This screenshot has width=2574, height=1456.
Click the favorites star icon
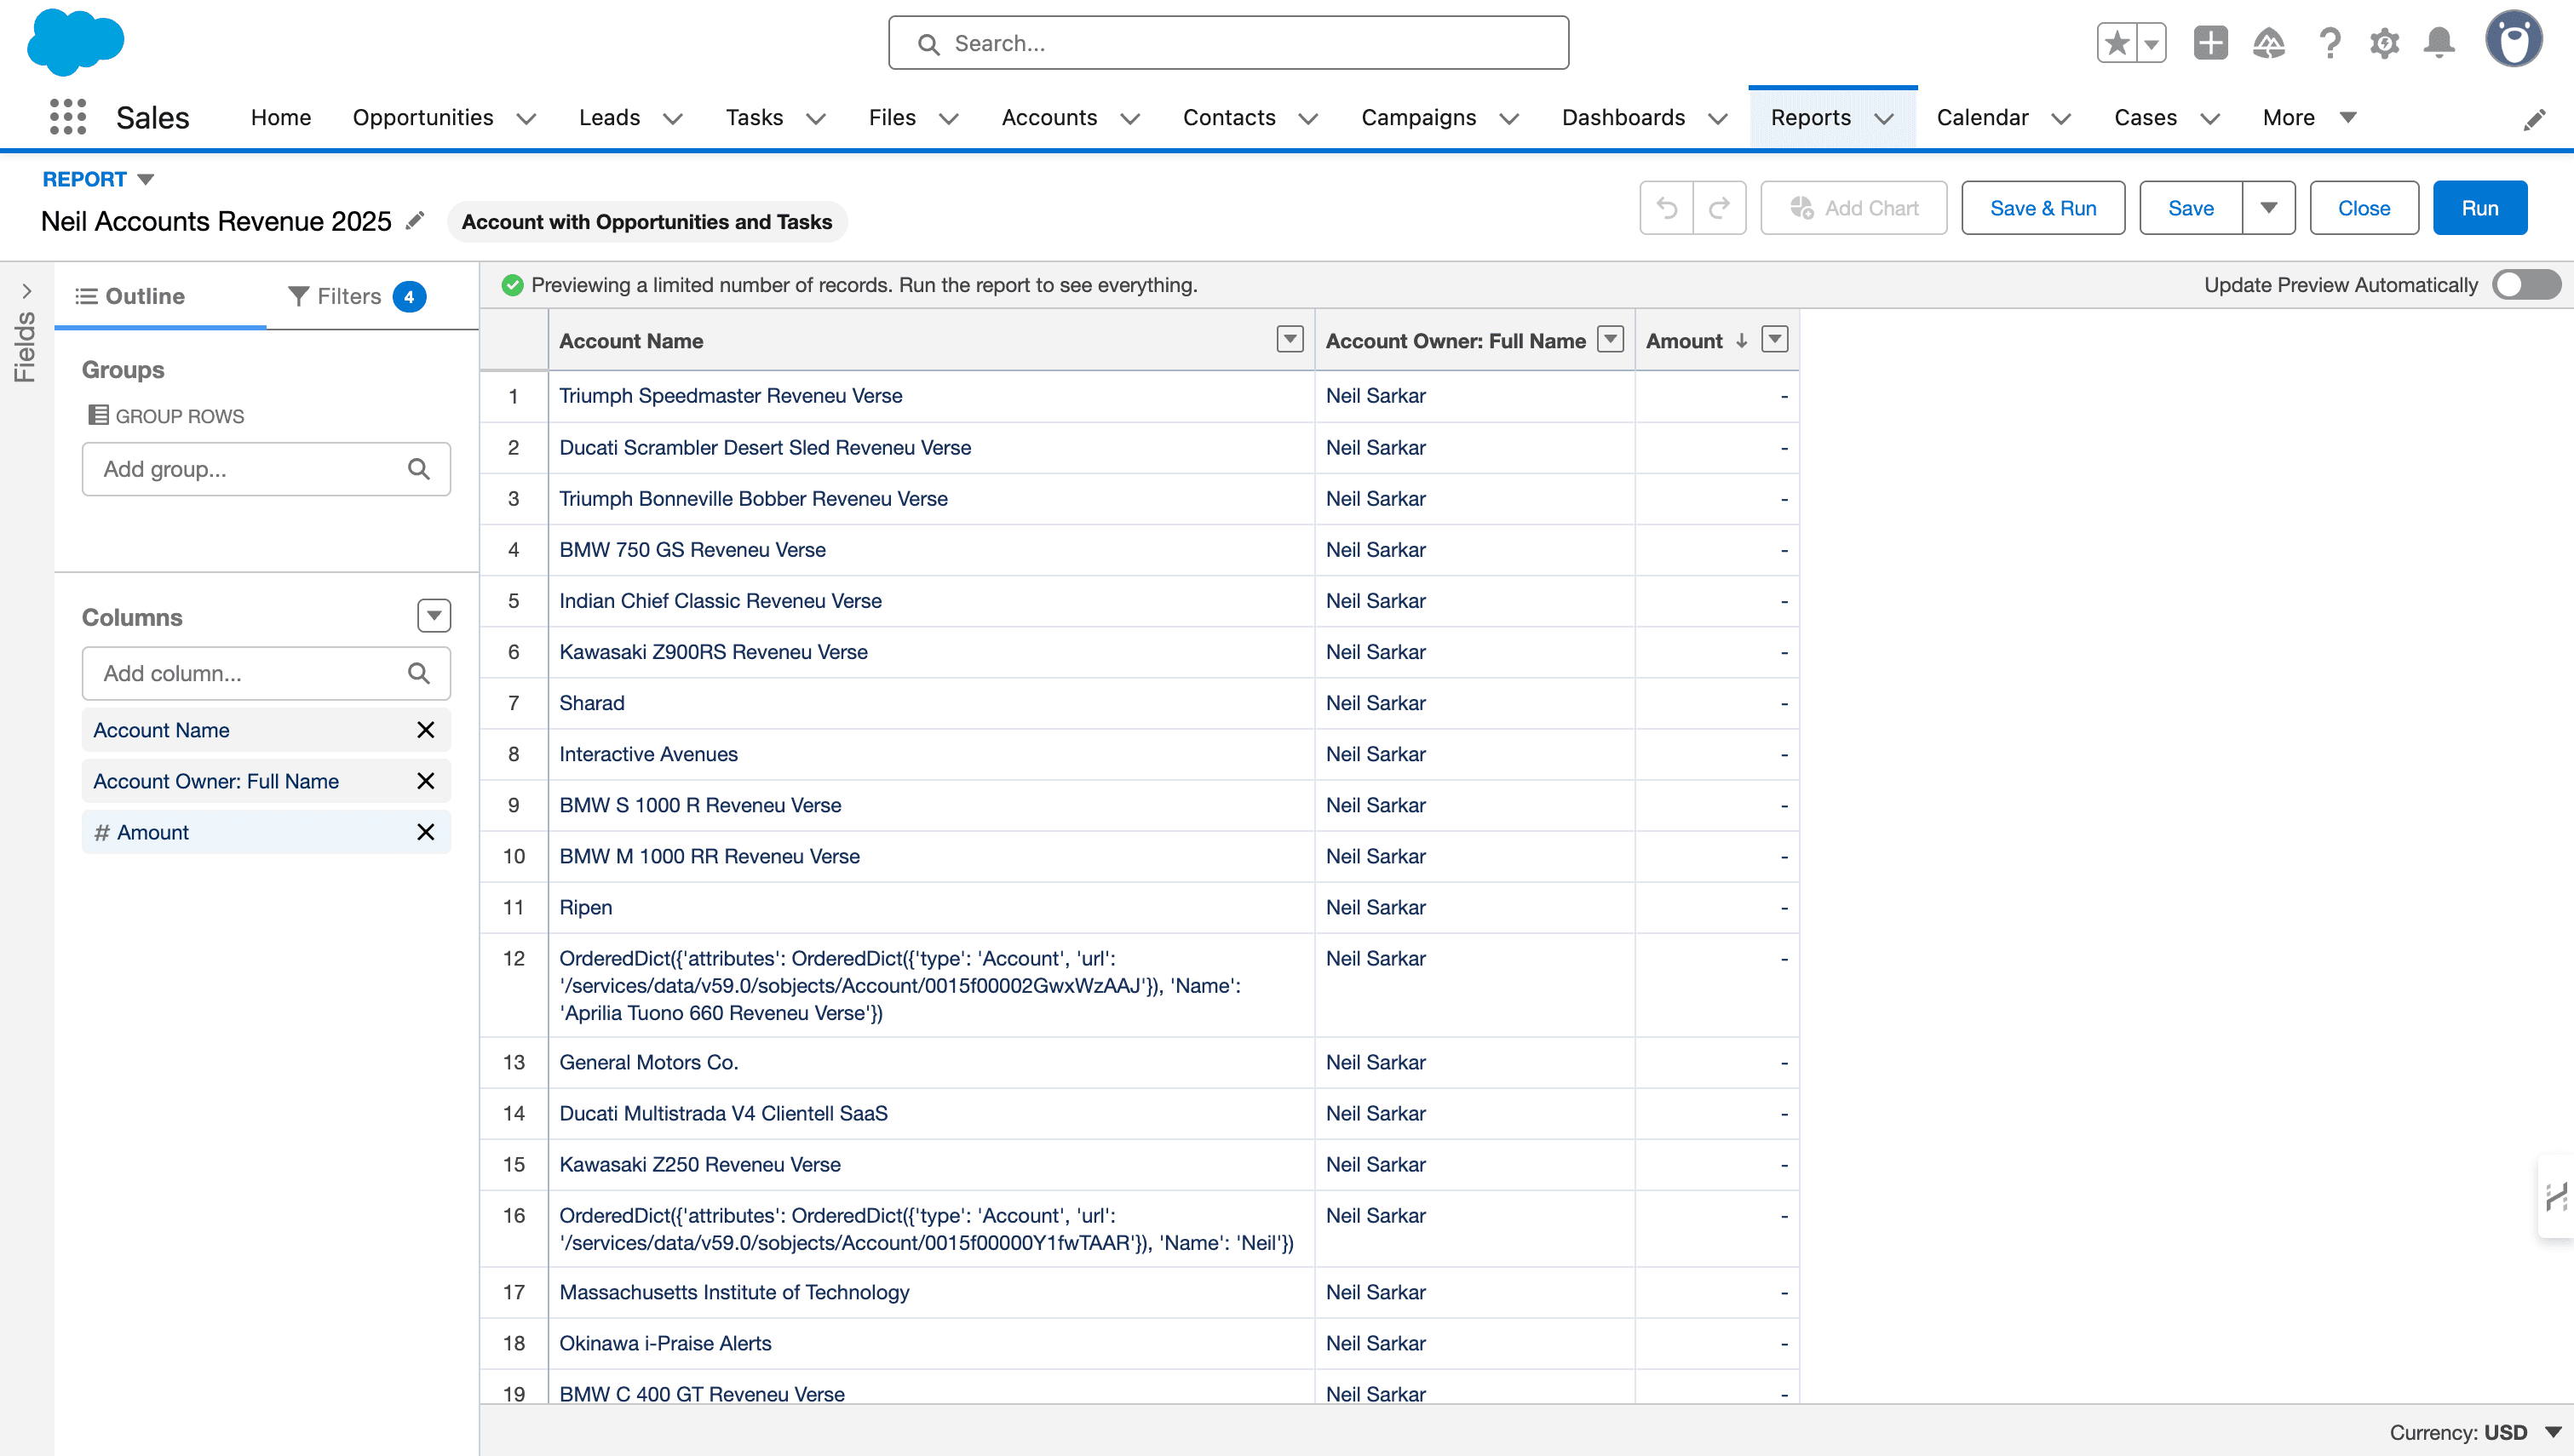2116,43
